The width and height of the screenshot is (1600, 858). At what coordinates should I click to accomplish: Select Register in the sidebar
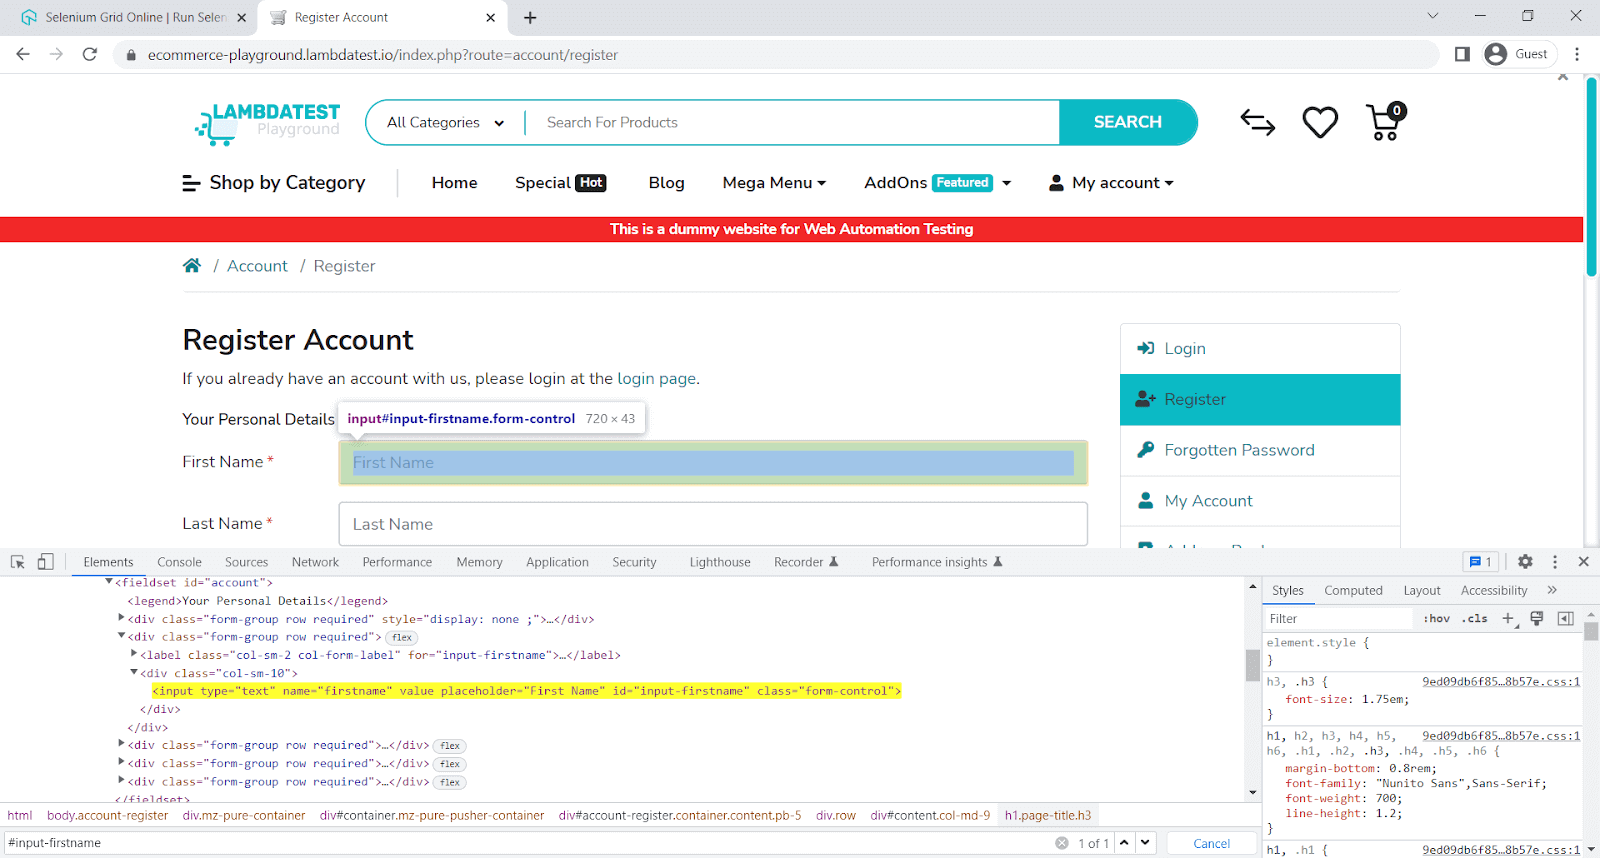(x=1260, y=399)
